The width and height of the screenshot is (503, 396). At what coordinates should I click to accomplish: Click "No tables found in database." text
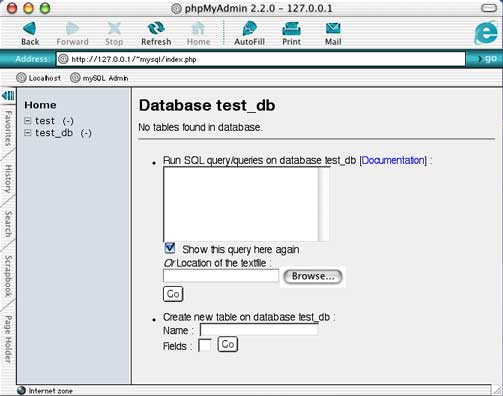(200, 127)
